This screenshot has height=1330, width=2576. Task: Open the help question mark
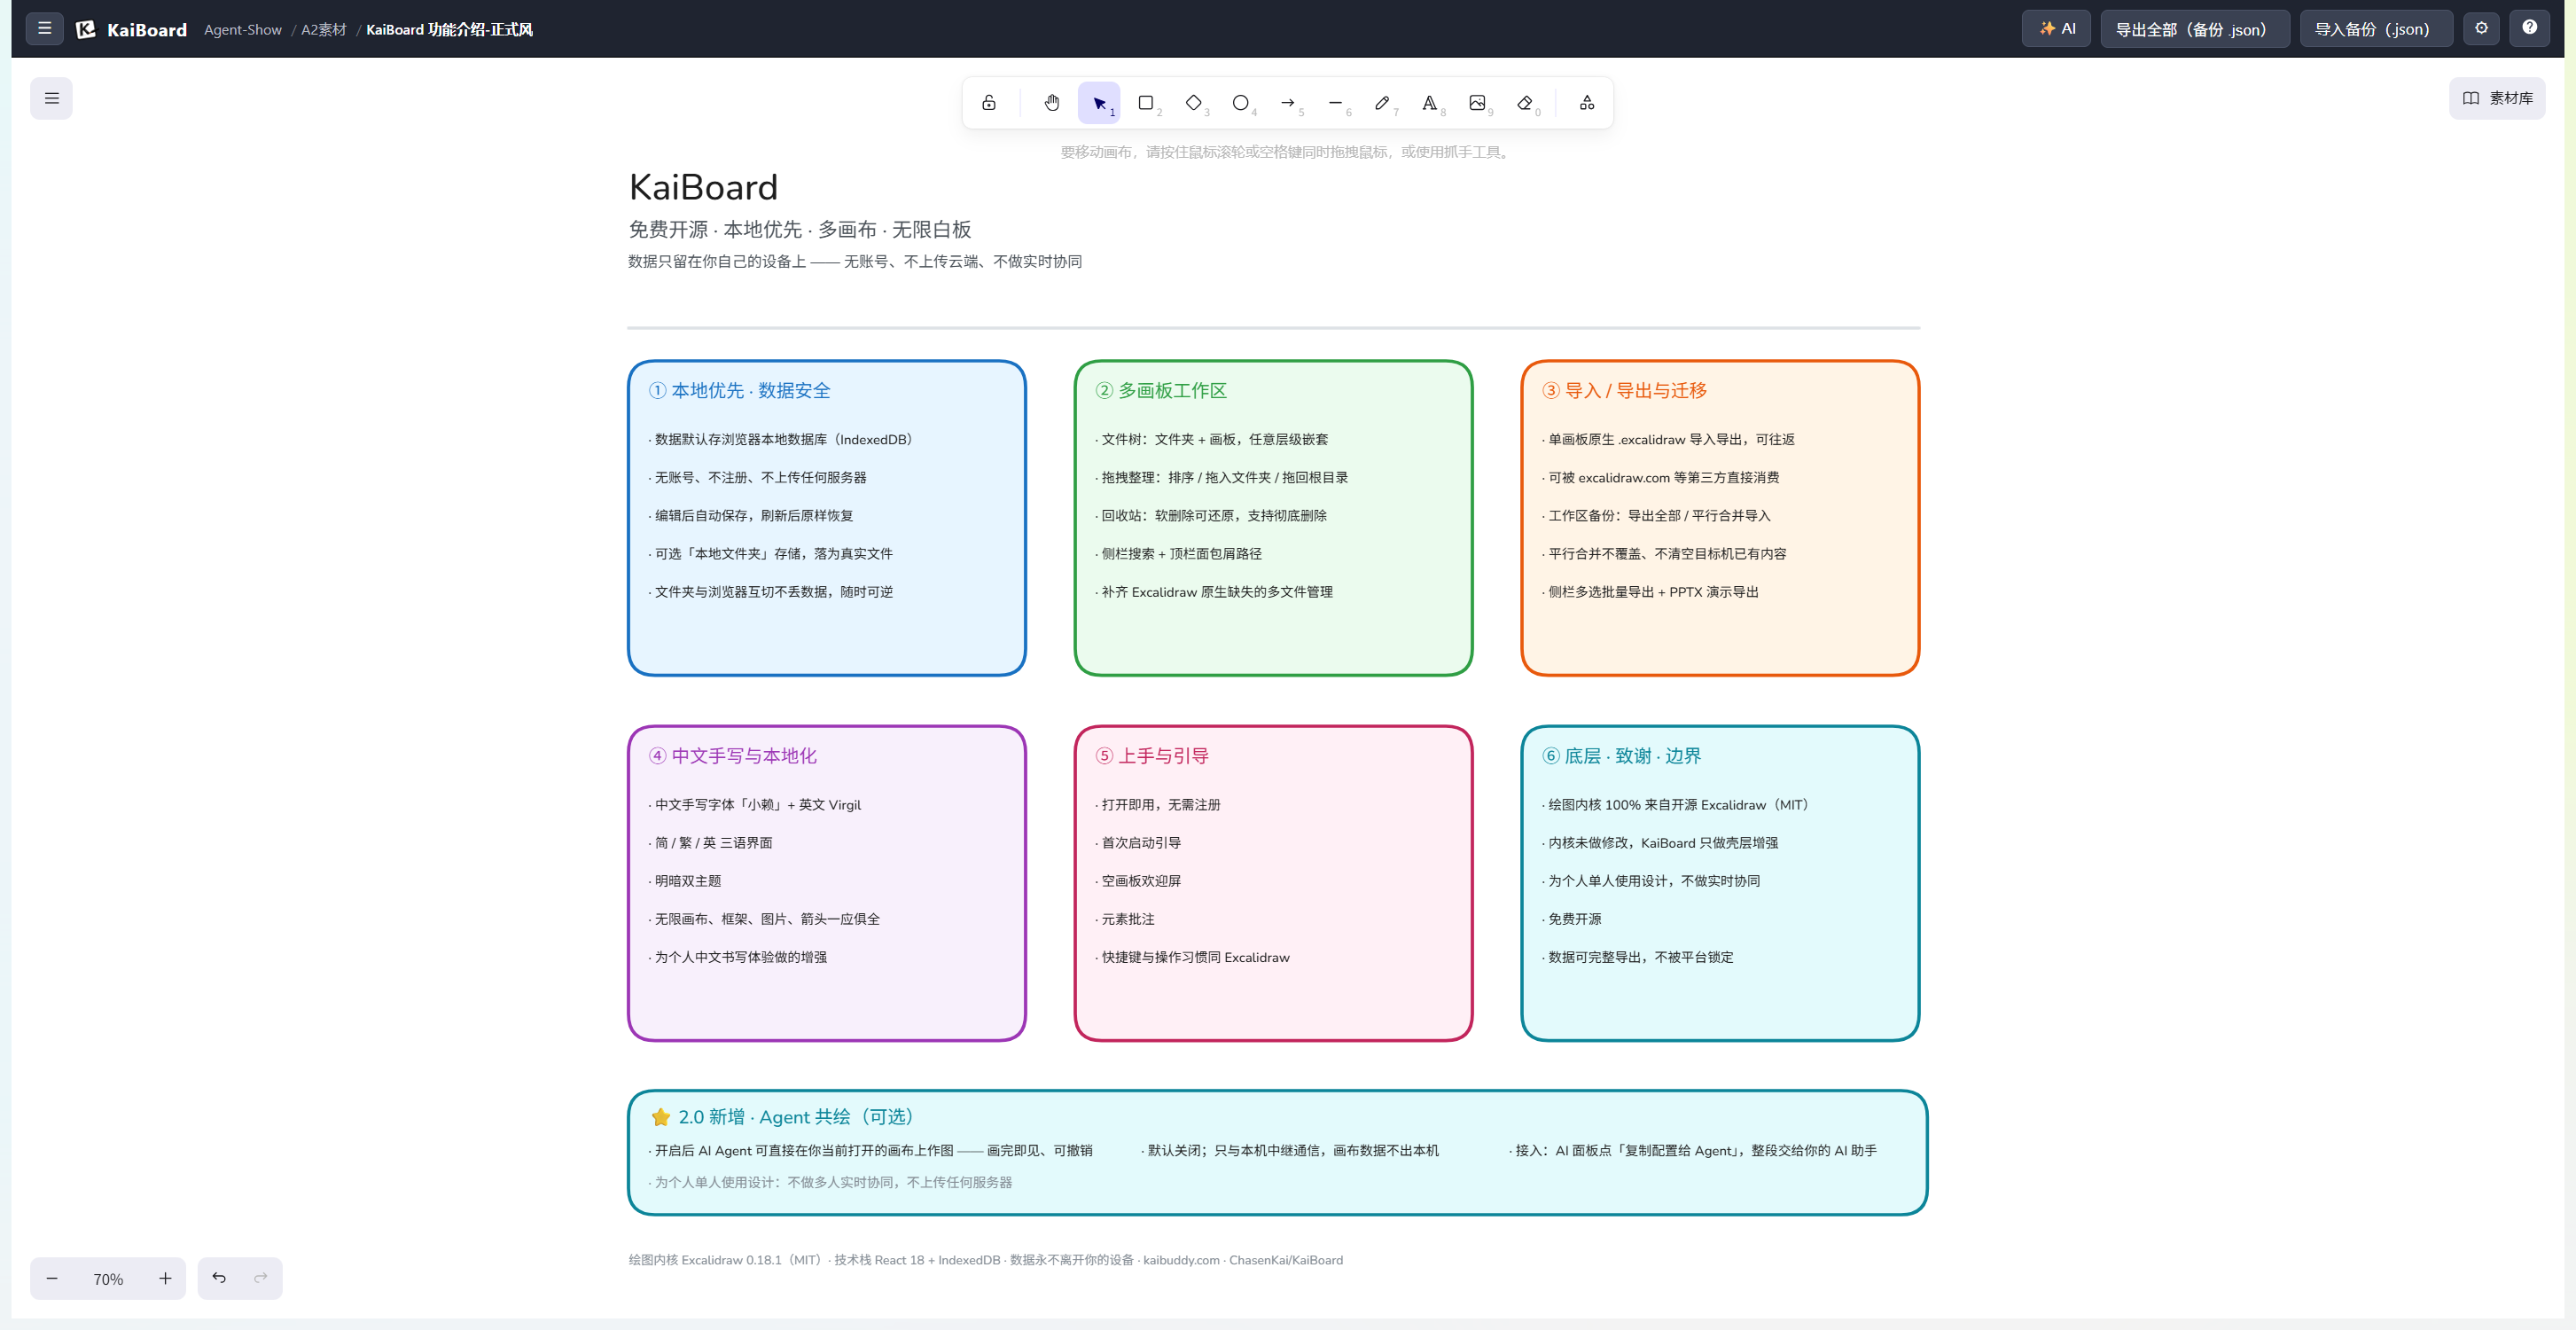[x=2529, y=28]
